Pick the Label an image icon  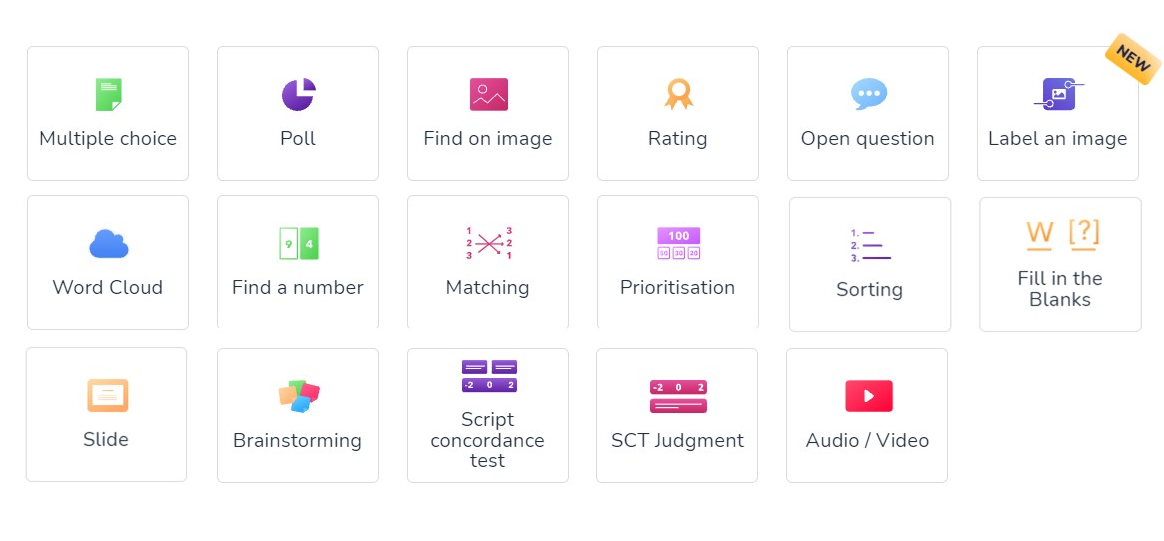(1059, 94)
